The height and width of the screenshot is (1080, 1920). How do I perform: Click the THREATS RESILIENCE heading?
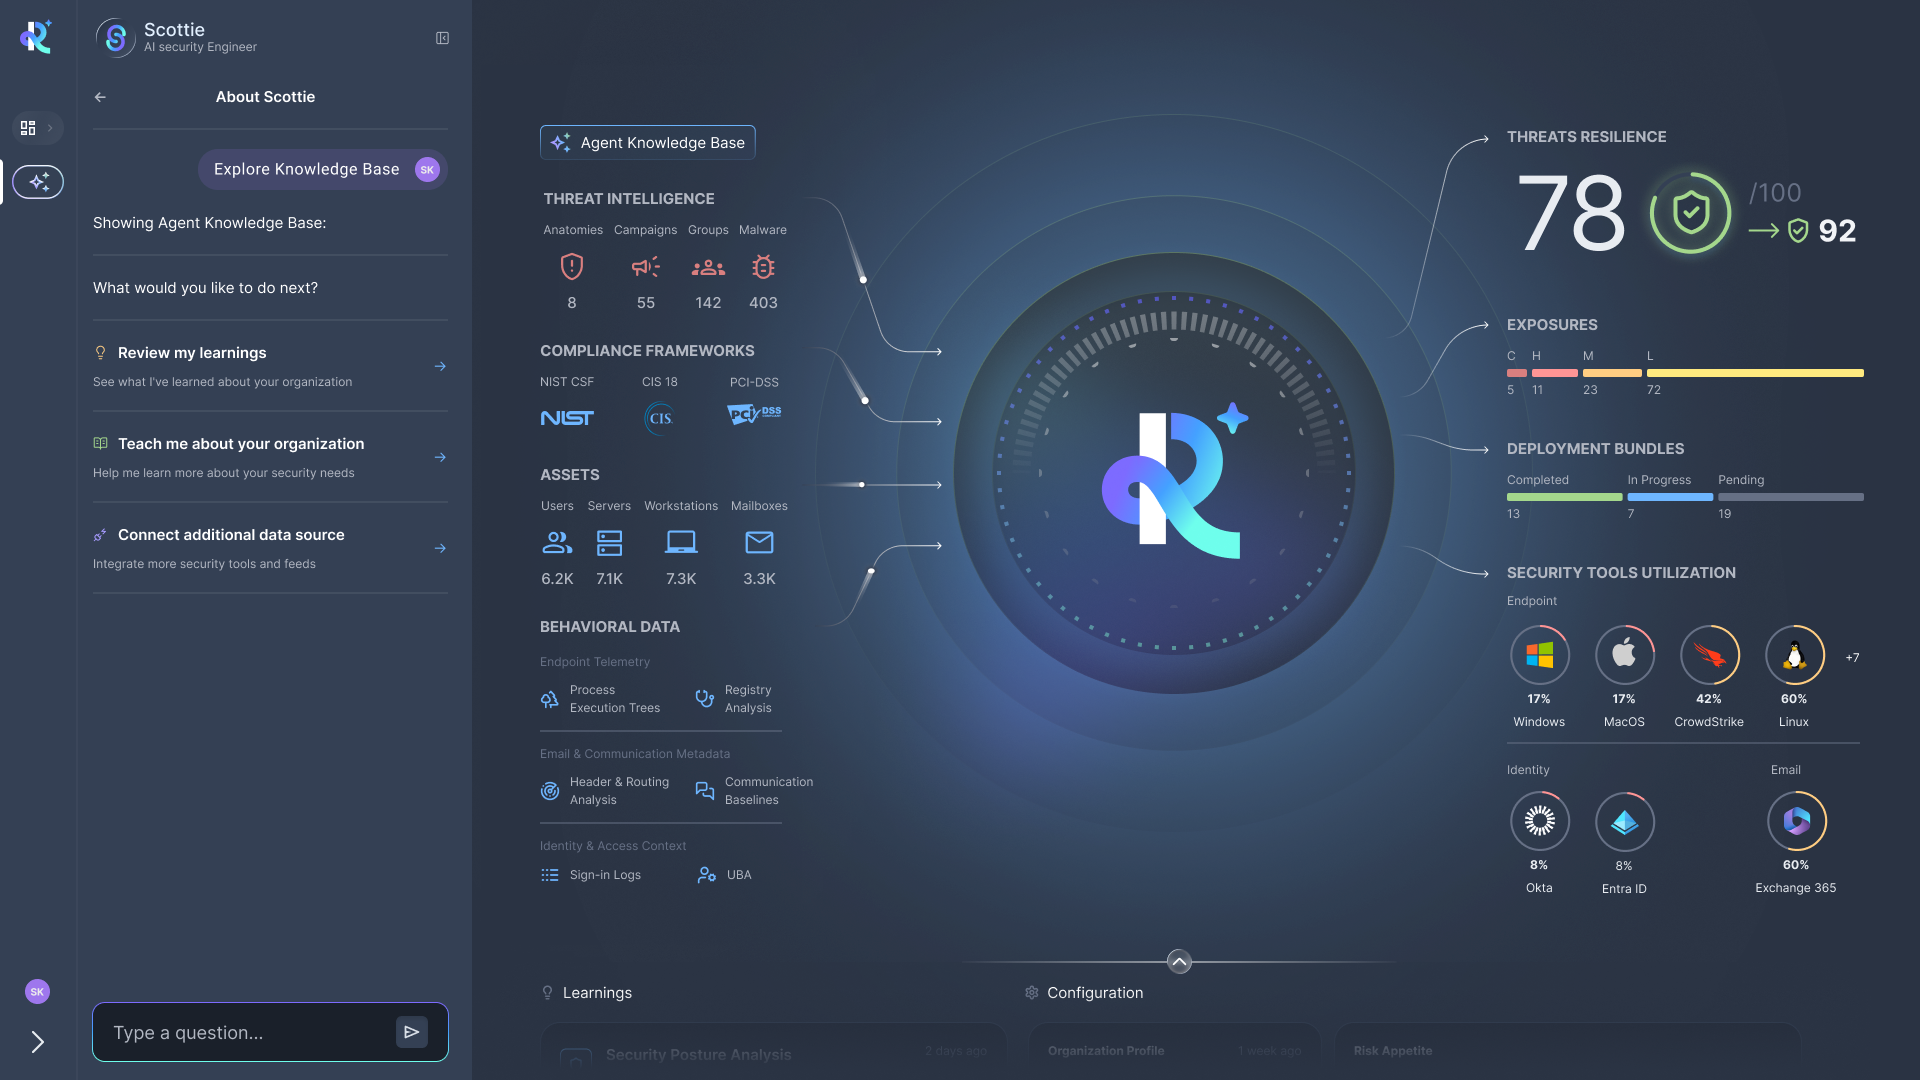pos(1586,137)
